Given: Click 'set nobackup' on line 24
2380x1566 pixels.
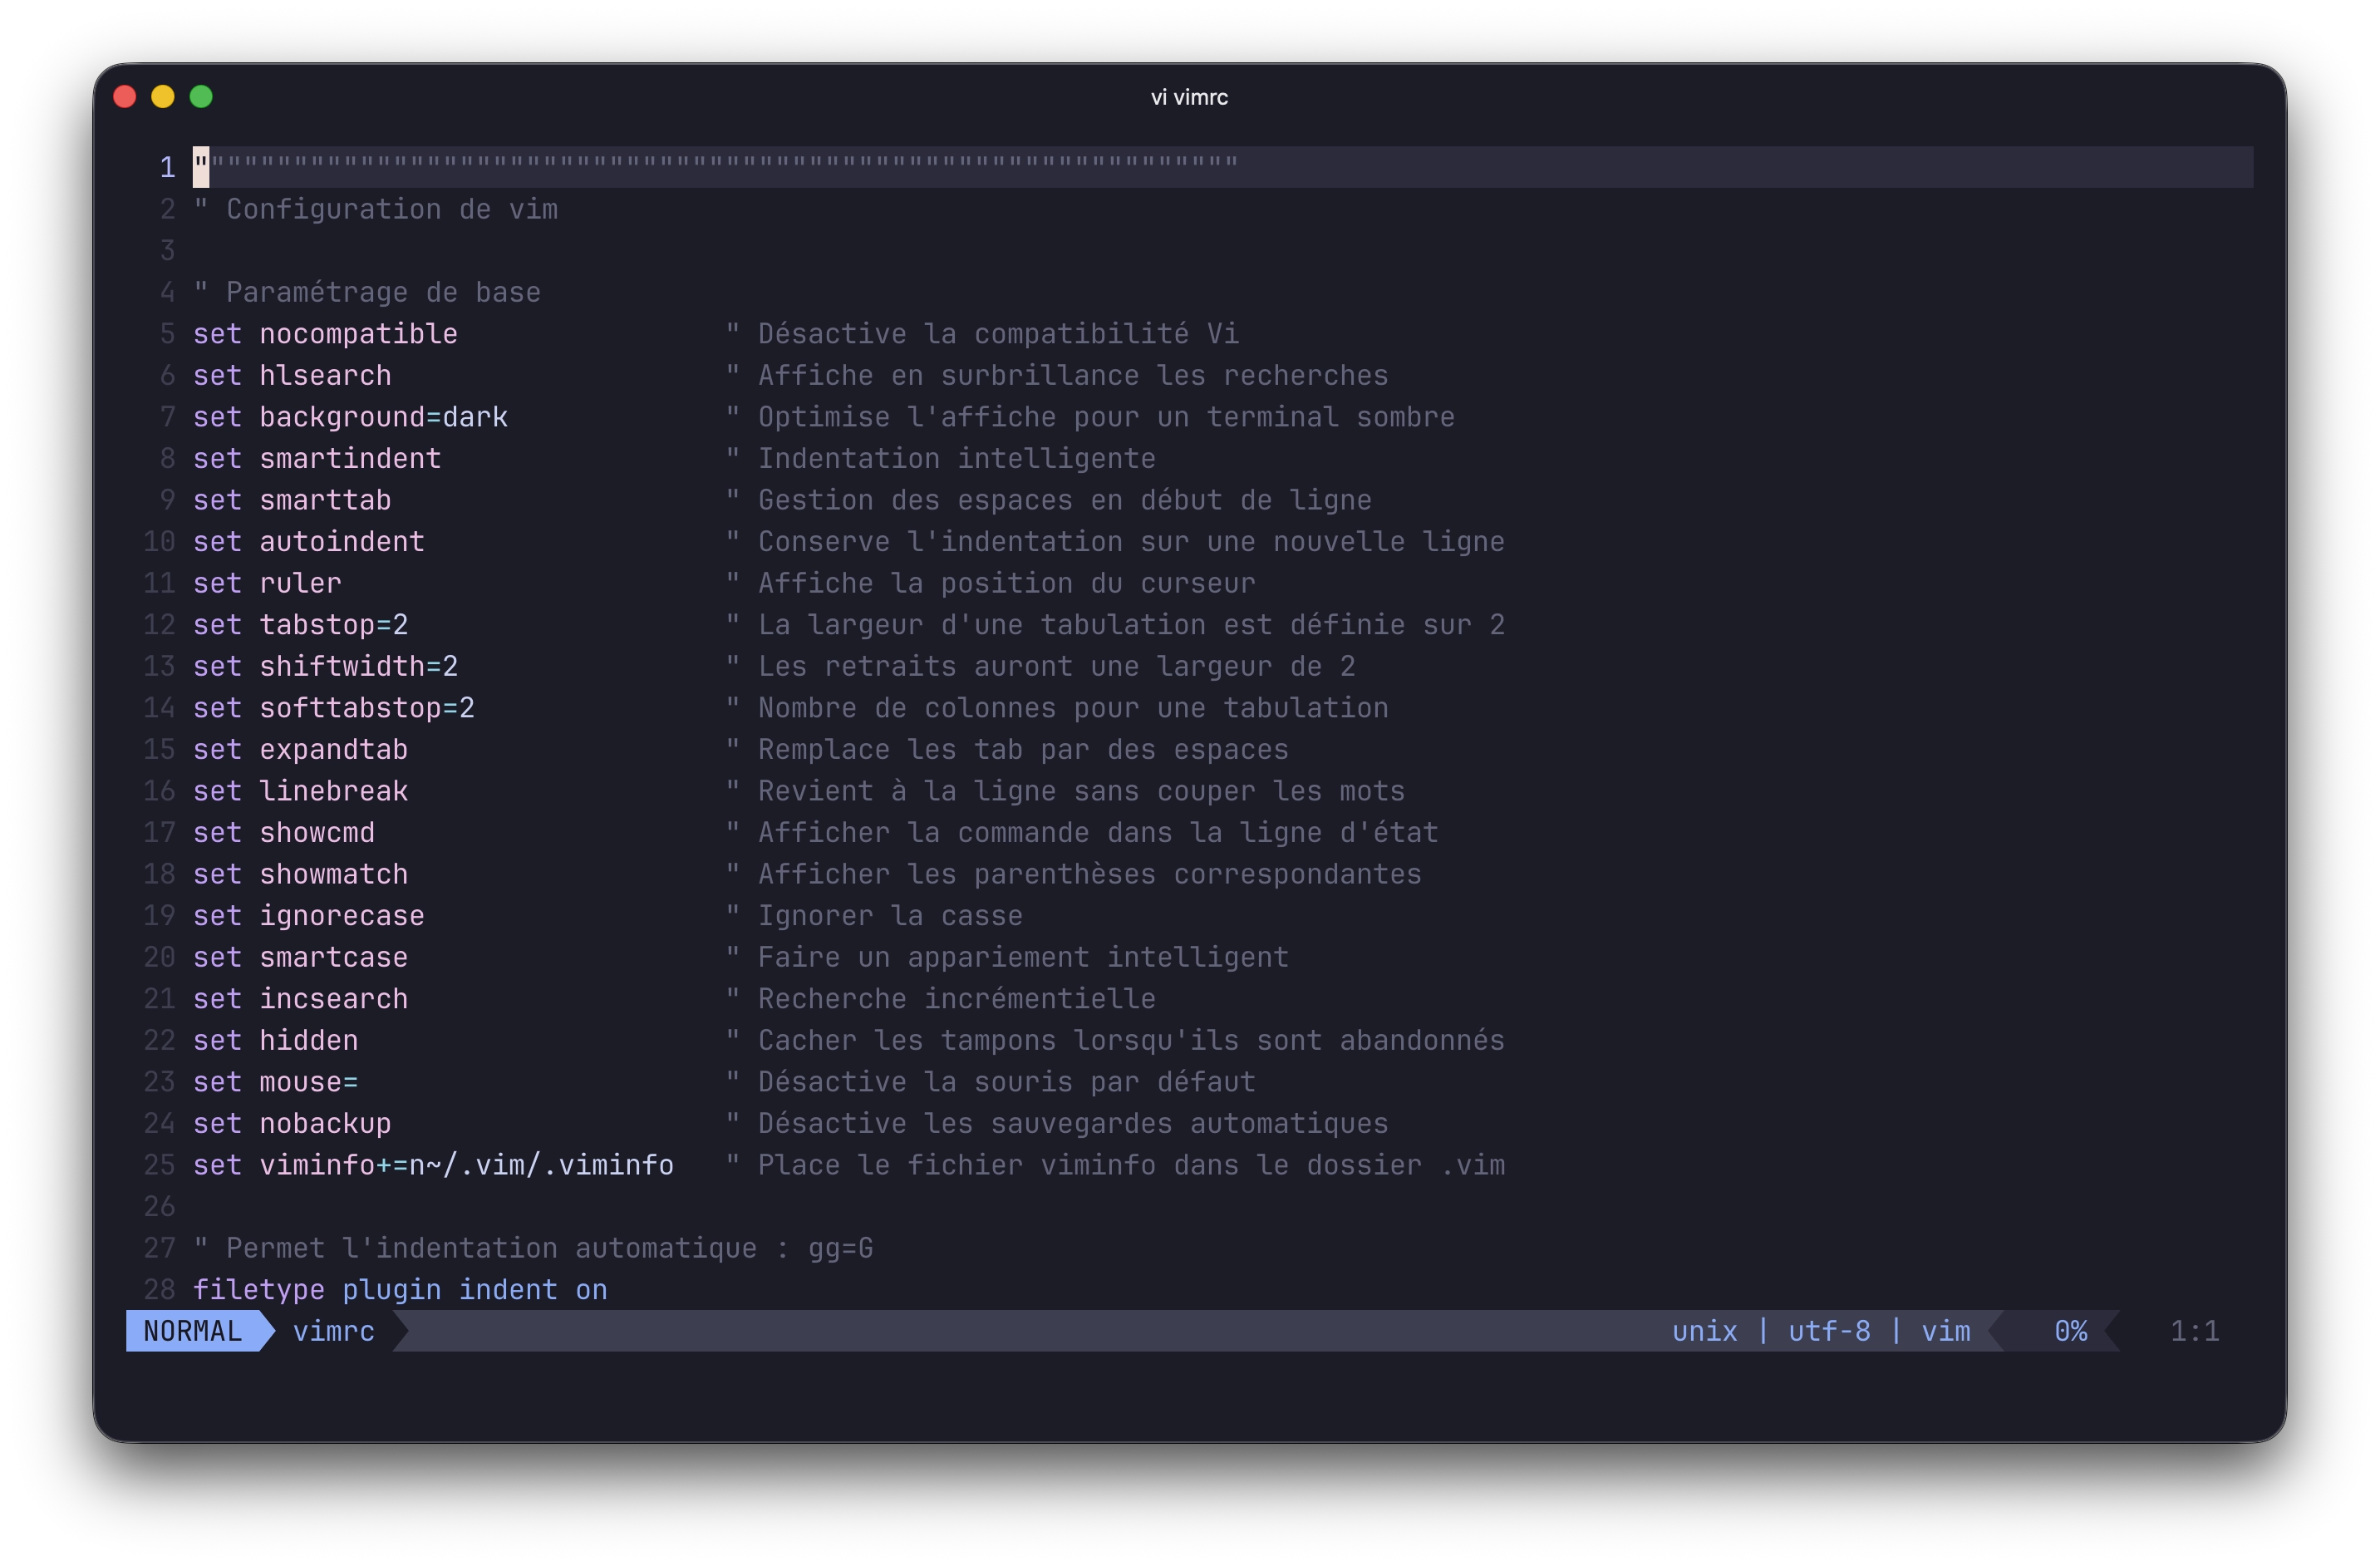Looking at the screenshot, I should (x=292, y=1123).
